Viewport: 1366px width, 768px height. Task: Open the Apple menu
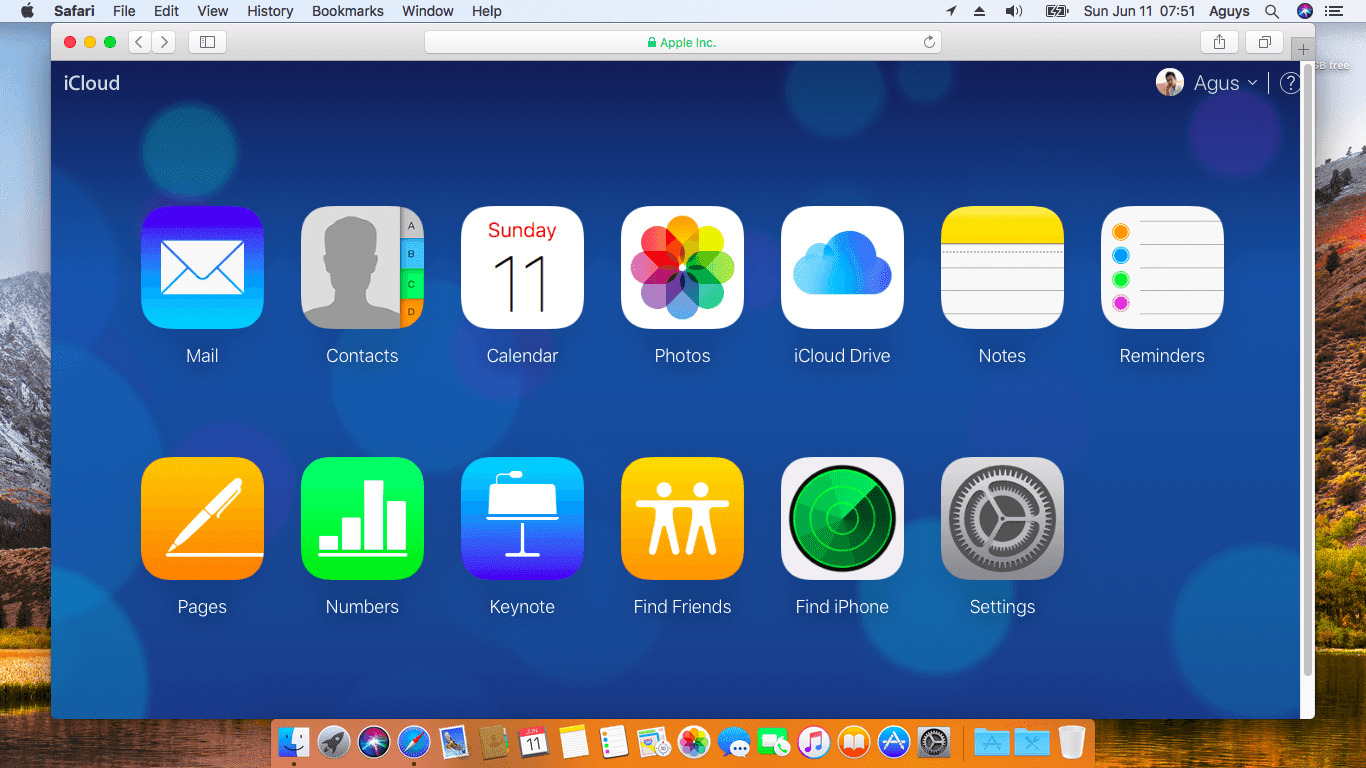point(27,11)
